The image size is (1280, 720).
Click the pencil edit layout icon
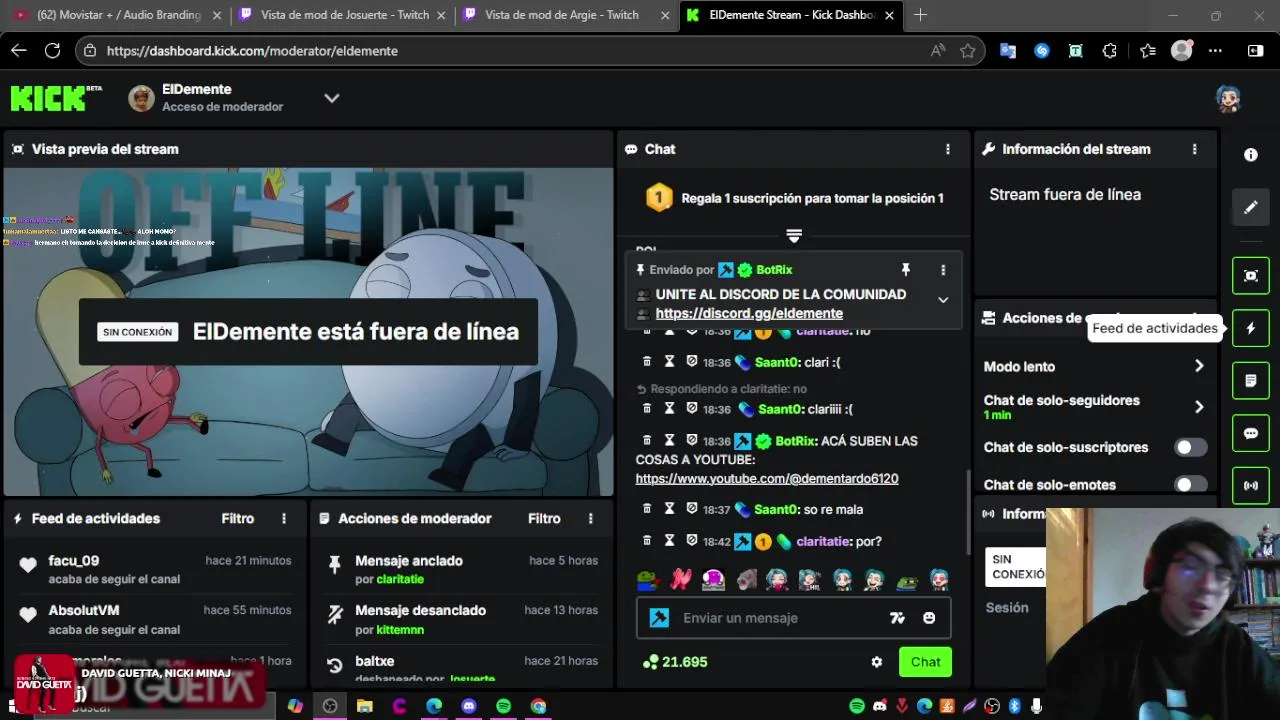click(1250, 207)
